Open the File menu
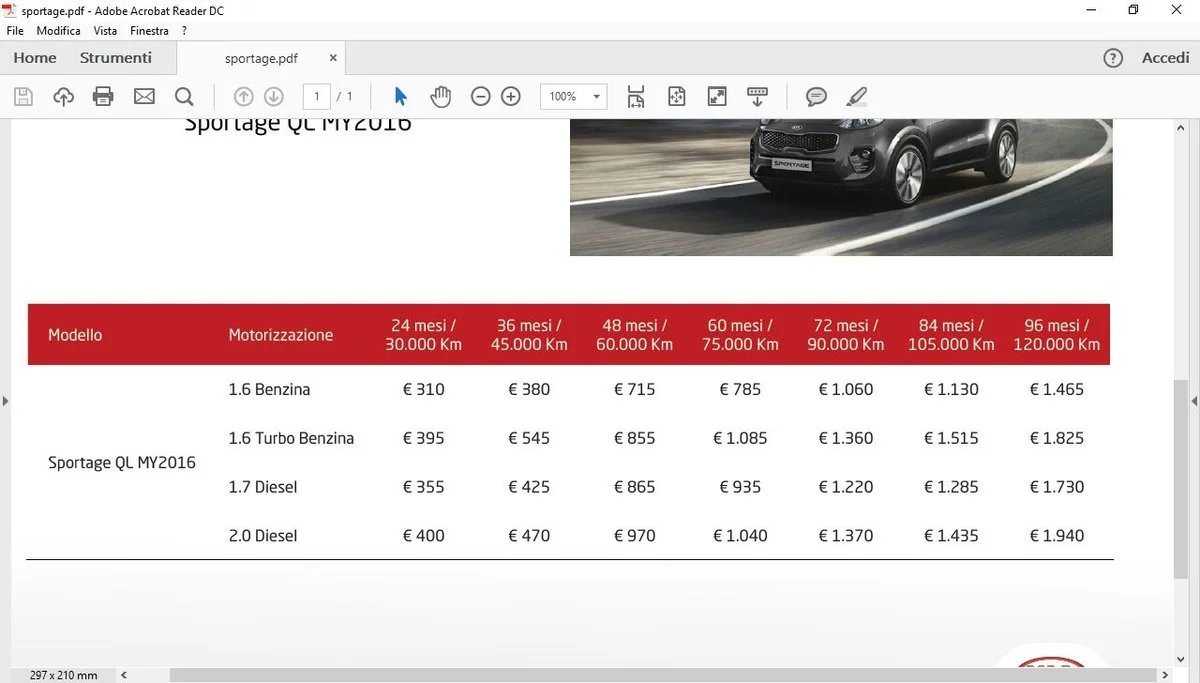 [x=15, y=31]
